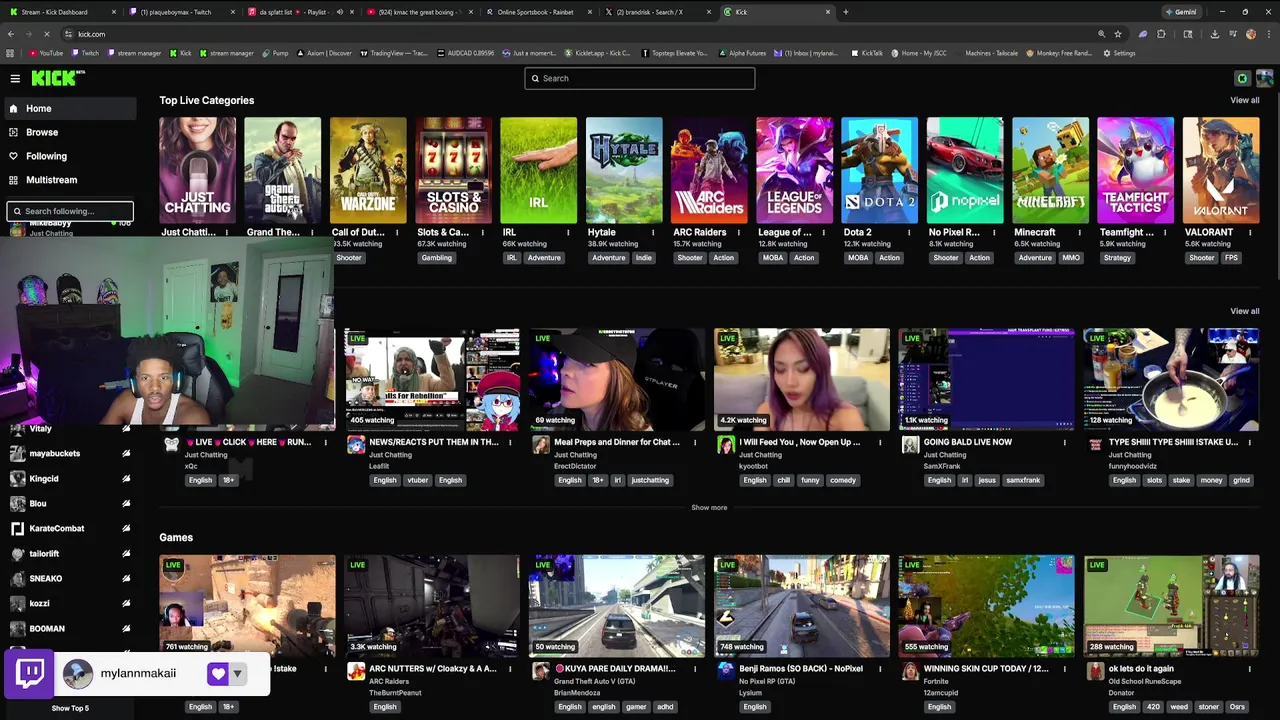Open the Slots & Casino category

453,170
